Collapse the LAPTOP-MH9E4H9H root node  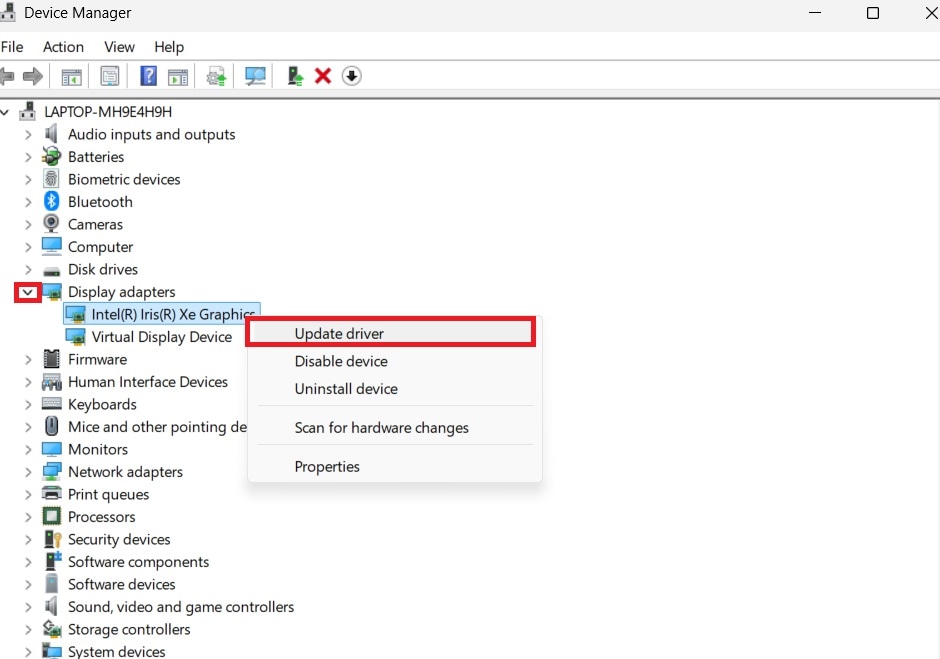(5, 112)
